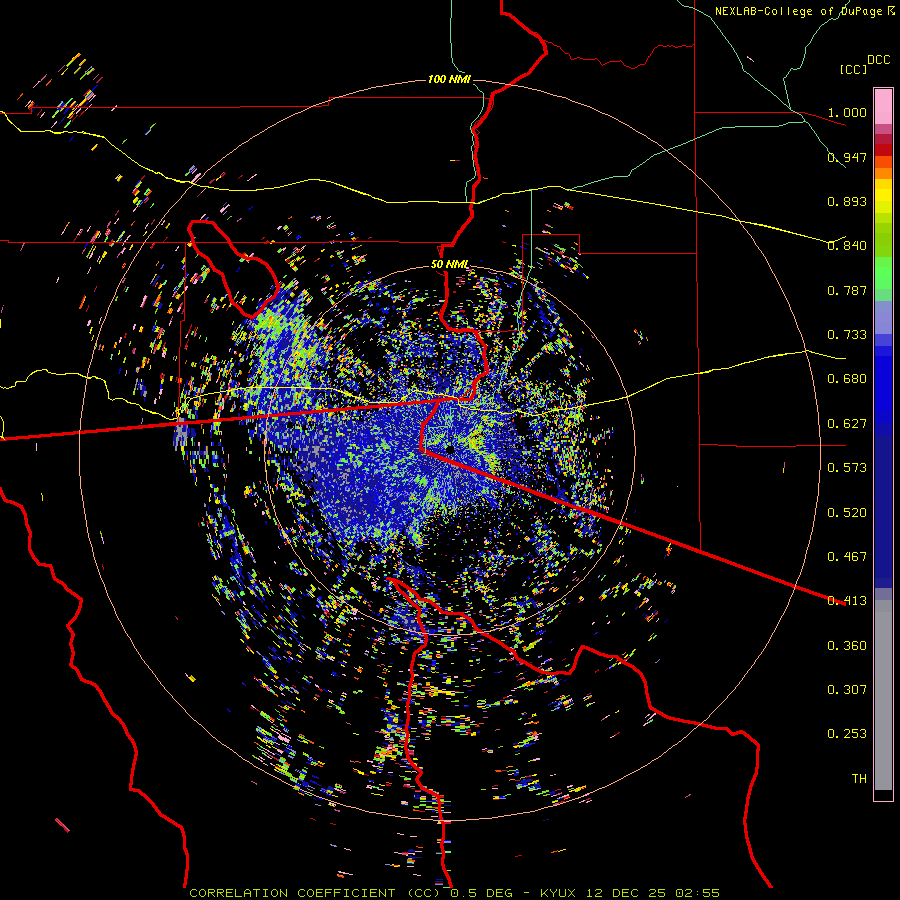The height and width of the screenshot is (900, 900).
Task: Click the [CC] legend unit label
Action: (x=853, y=69)
